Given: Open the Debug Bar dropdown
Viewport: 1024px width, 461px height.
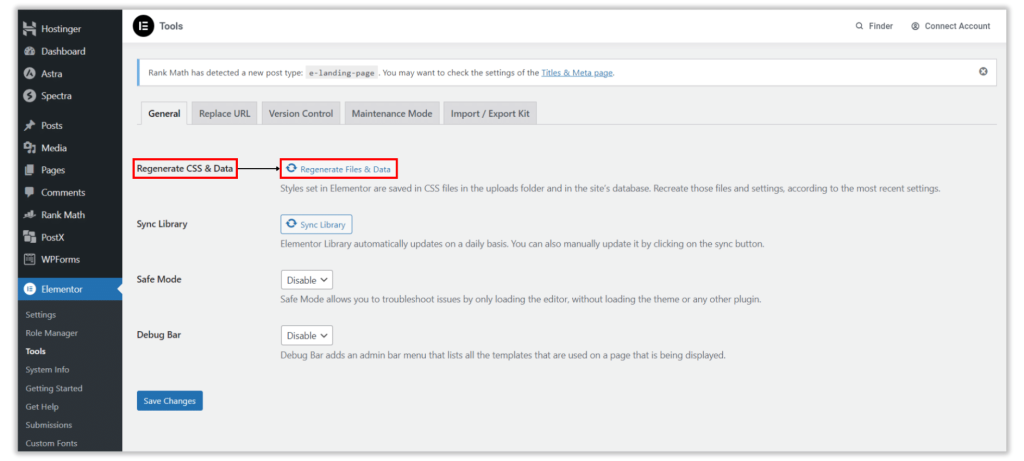Looking at the screenshot, I should (x=306, y=336).
